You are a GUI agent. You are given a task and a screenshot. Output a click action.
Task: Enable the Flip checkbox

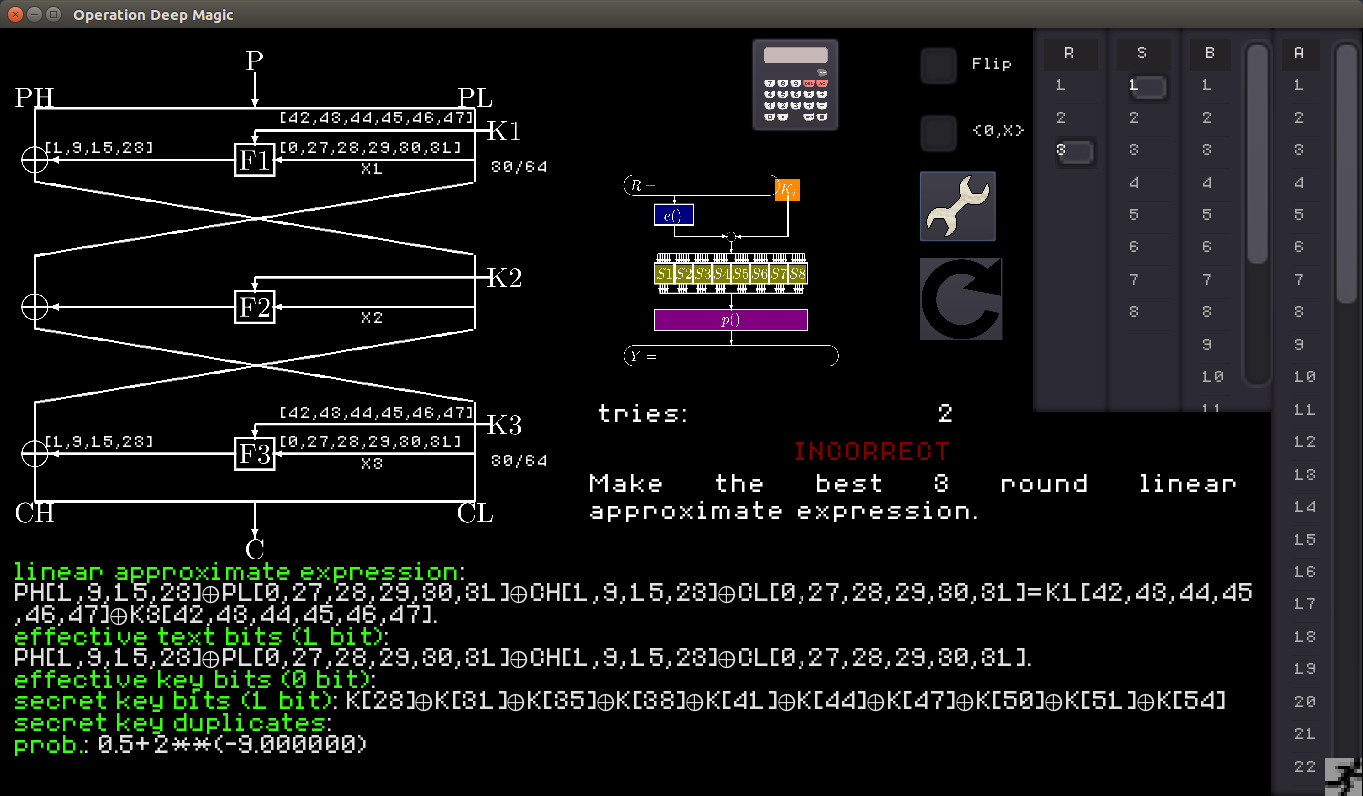click(x=937, y=65)
